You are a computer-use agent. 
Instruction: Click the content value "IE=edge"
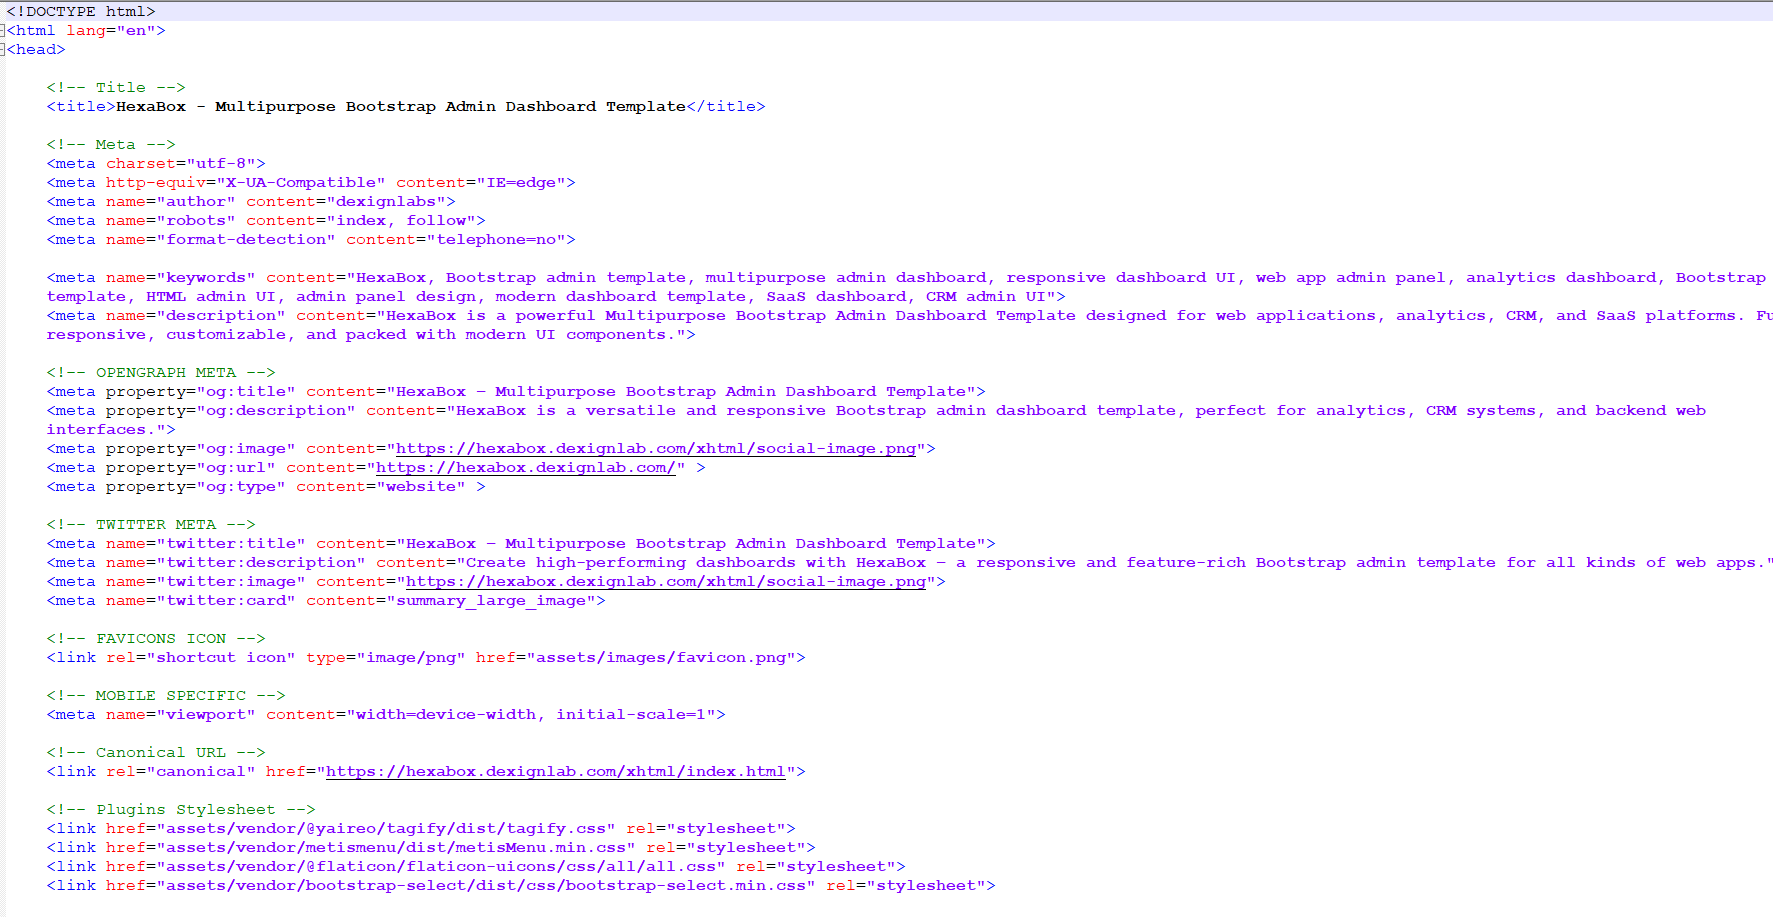click(521, 183)
